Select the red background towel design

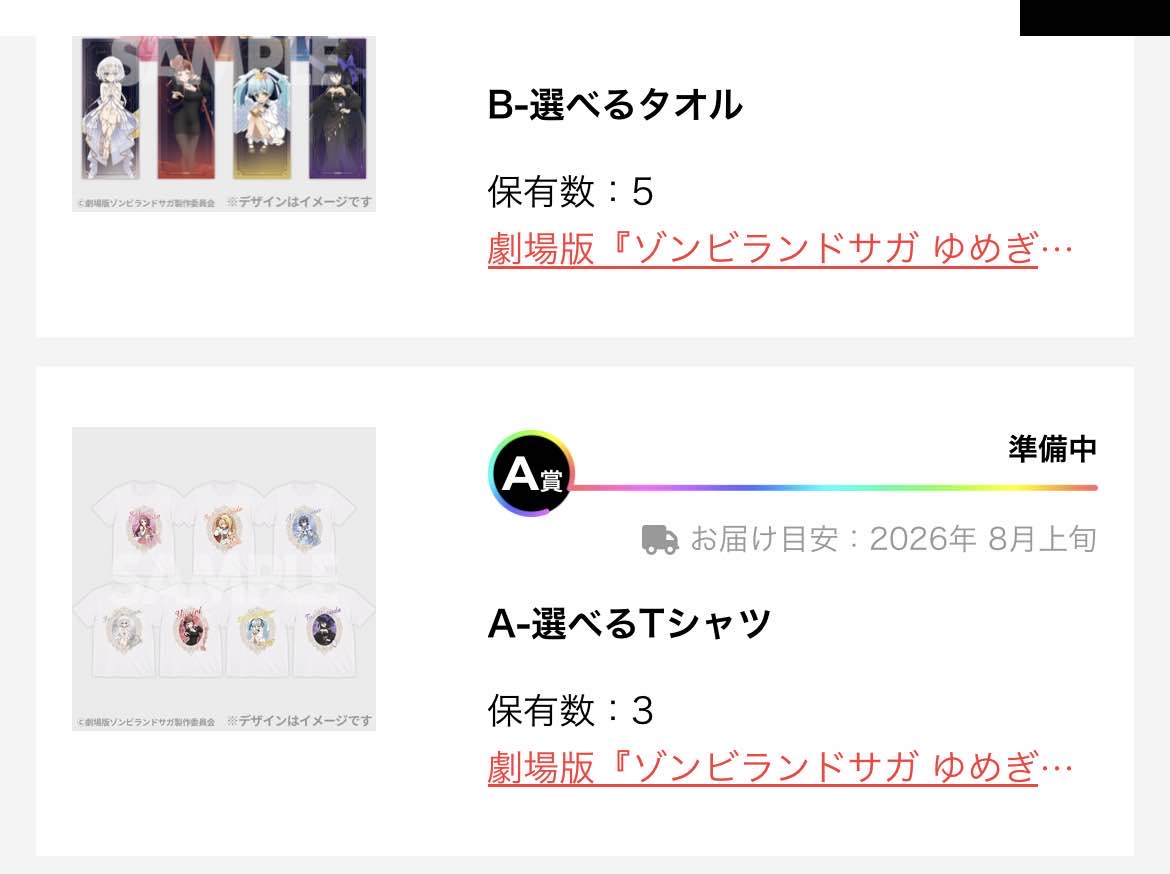[186, 108]
